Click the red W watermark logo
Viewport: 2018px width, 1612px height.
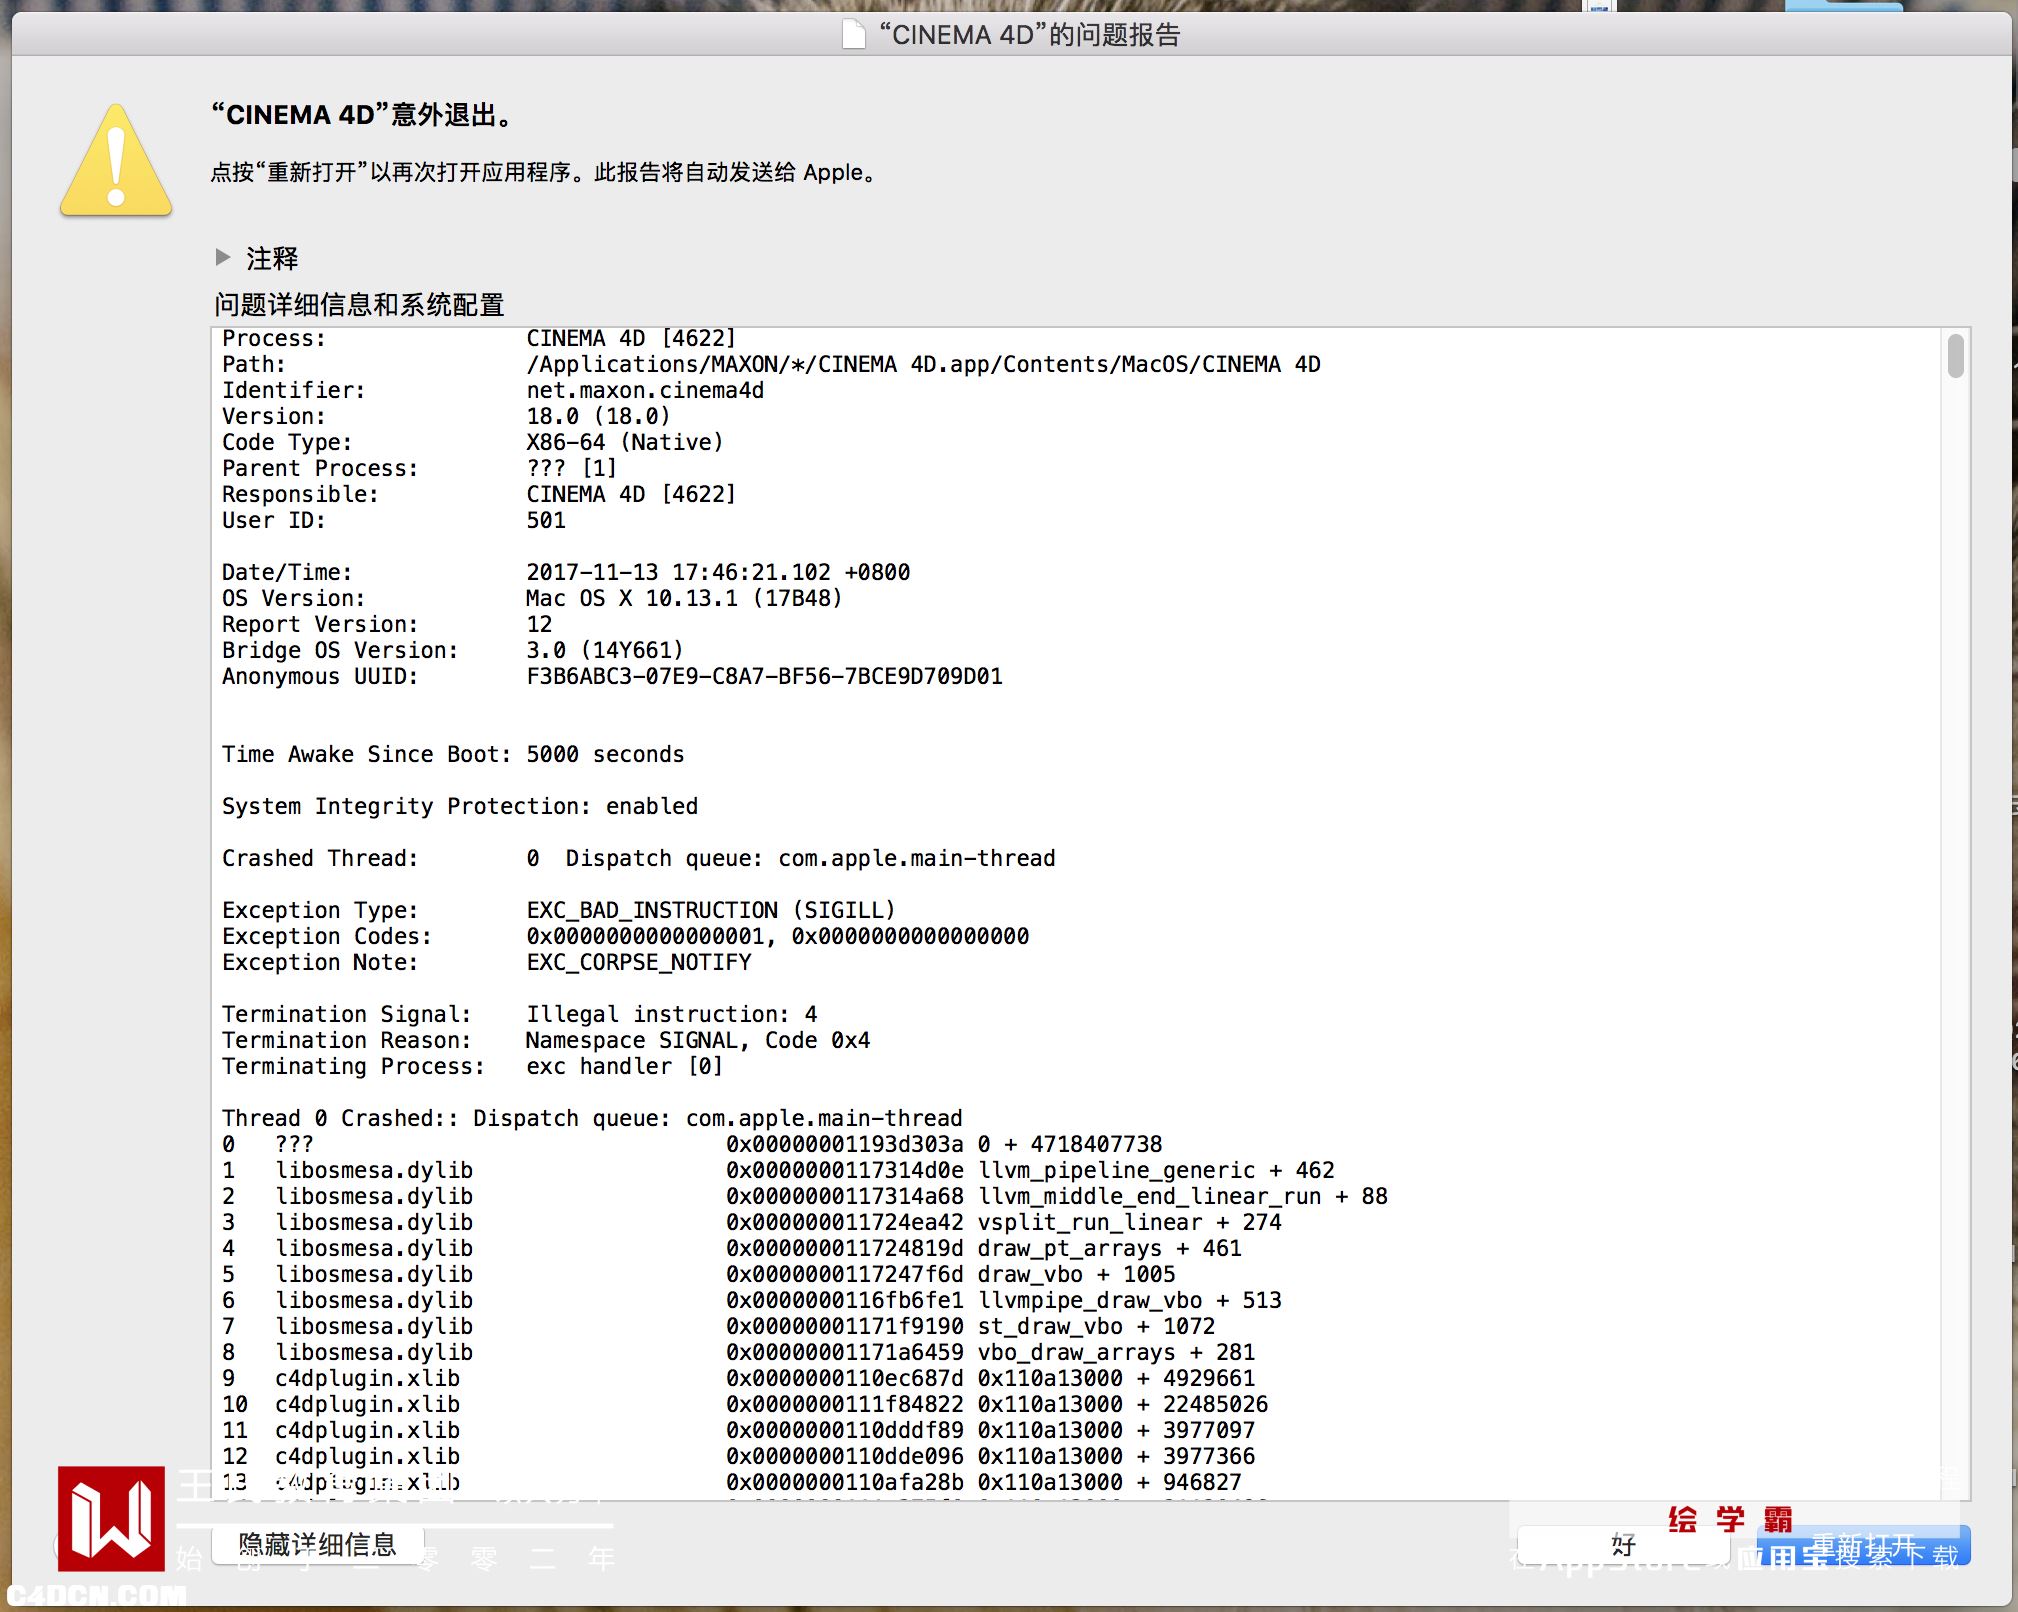tap(111, 1518)
